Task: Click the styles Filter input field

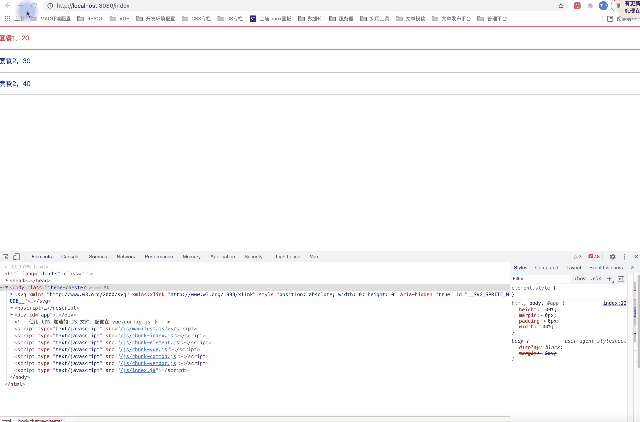Action: (x=540, y=279)
